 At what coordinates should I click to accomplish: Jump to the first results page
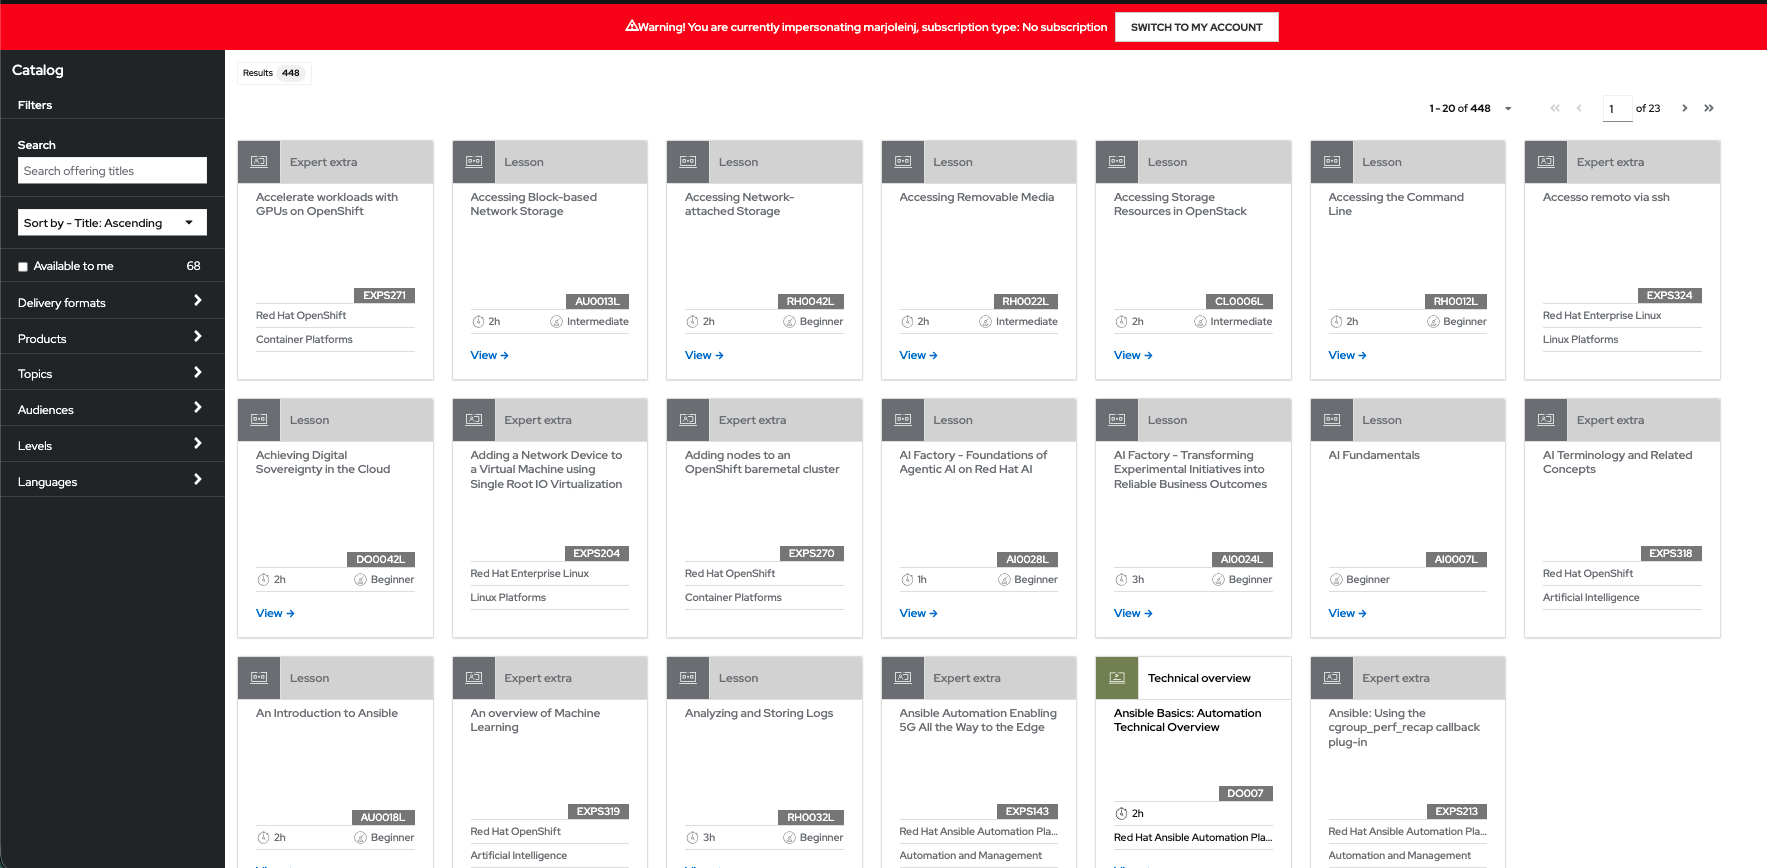coord(1555,108)
